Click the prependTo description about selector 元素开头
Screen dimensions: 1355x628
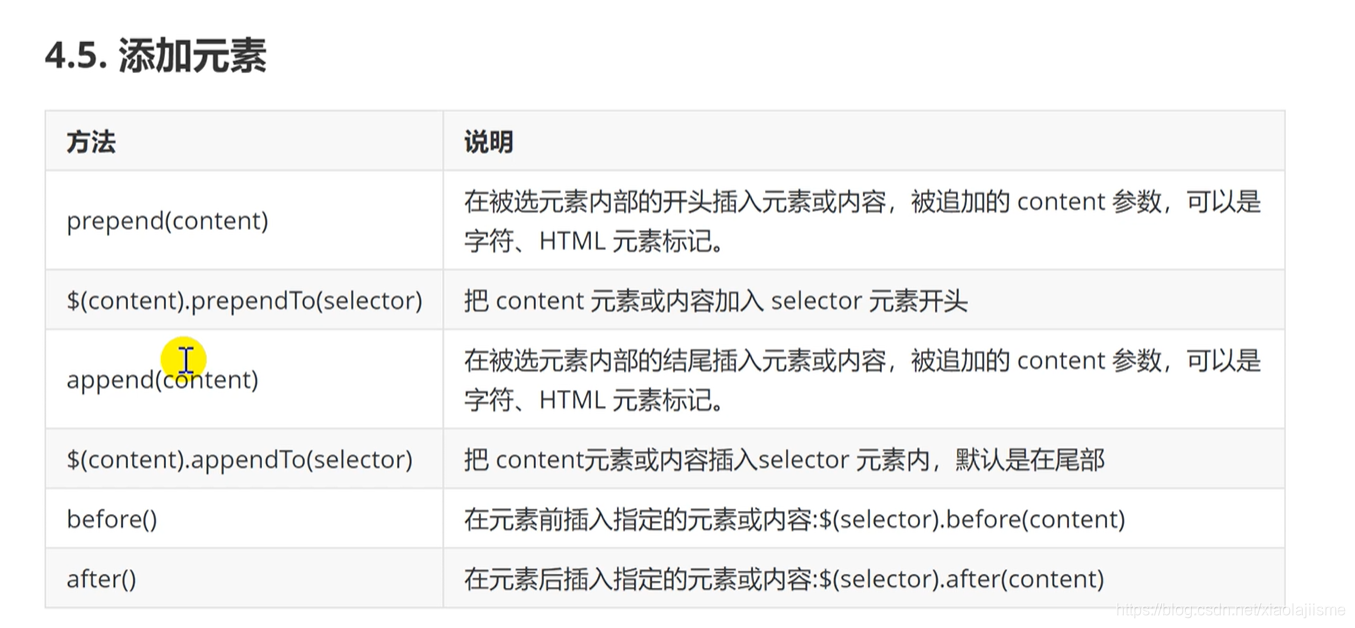pyautogui.click(x=715, y=300)
